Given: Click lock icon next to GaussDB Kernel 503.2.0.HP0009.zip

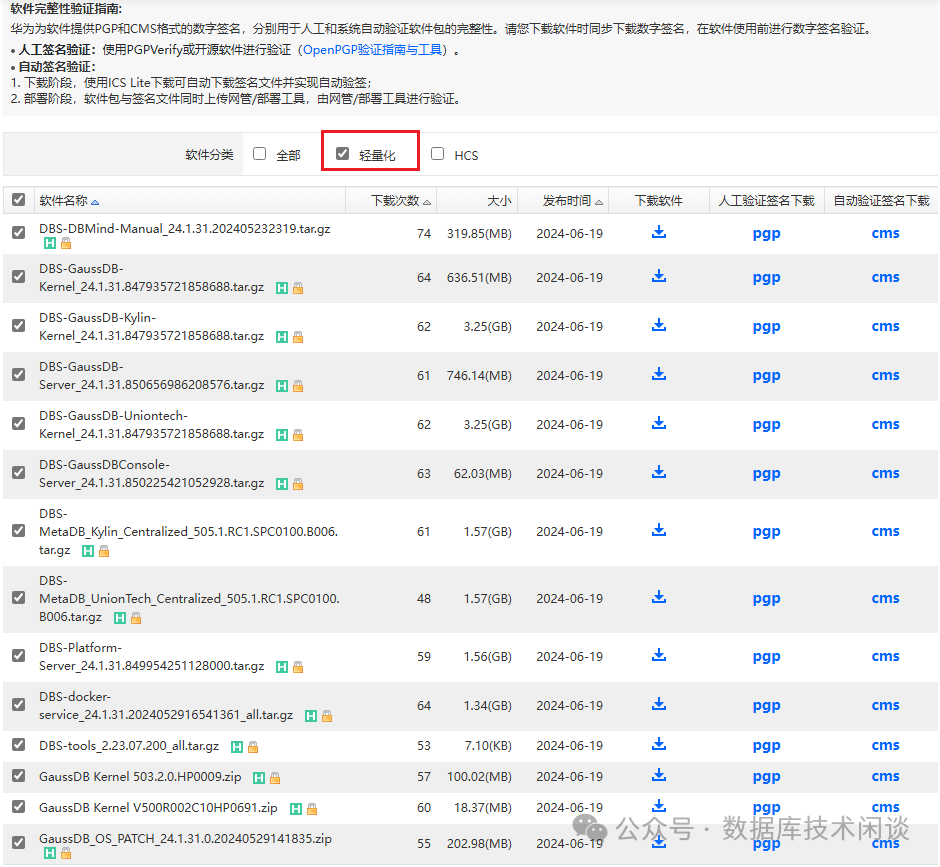Looking at the screenshot, I should click(x=275, y=778).
